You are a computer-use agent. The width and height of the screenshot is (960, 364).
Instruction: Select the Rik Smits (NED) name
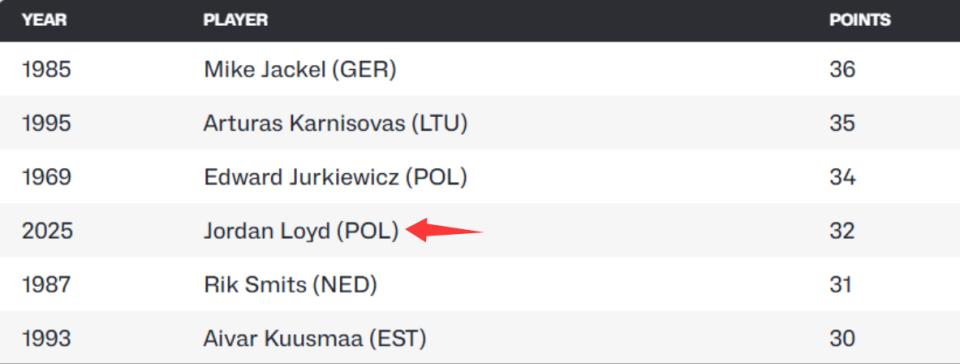(x=290, y=284)
